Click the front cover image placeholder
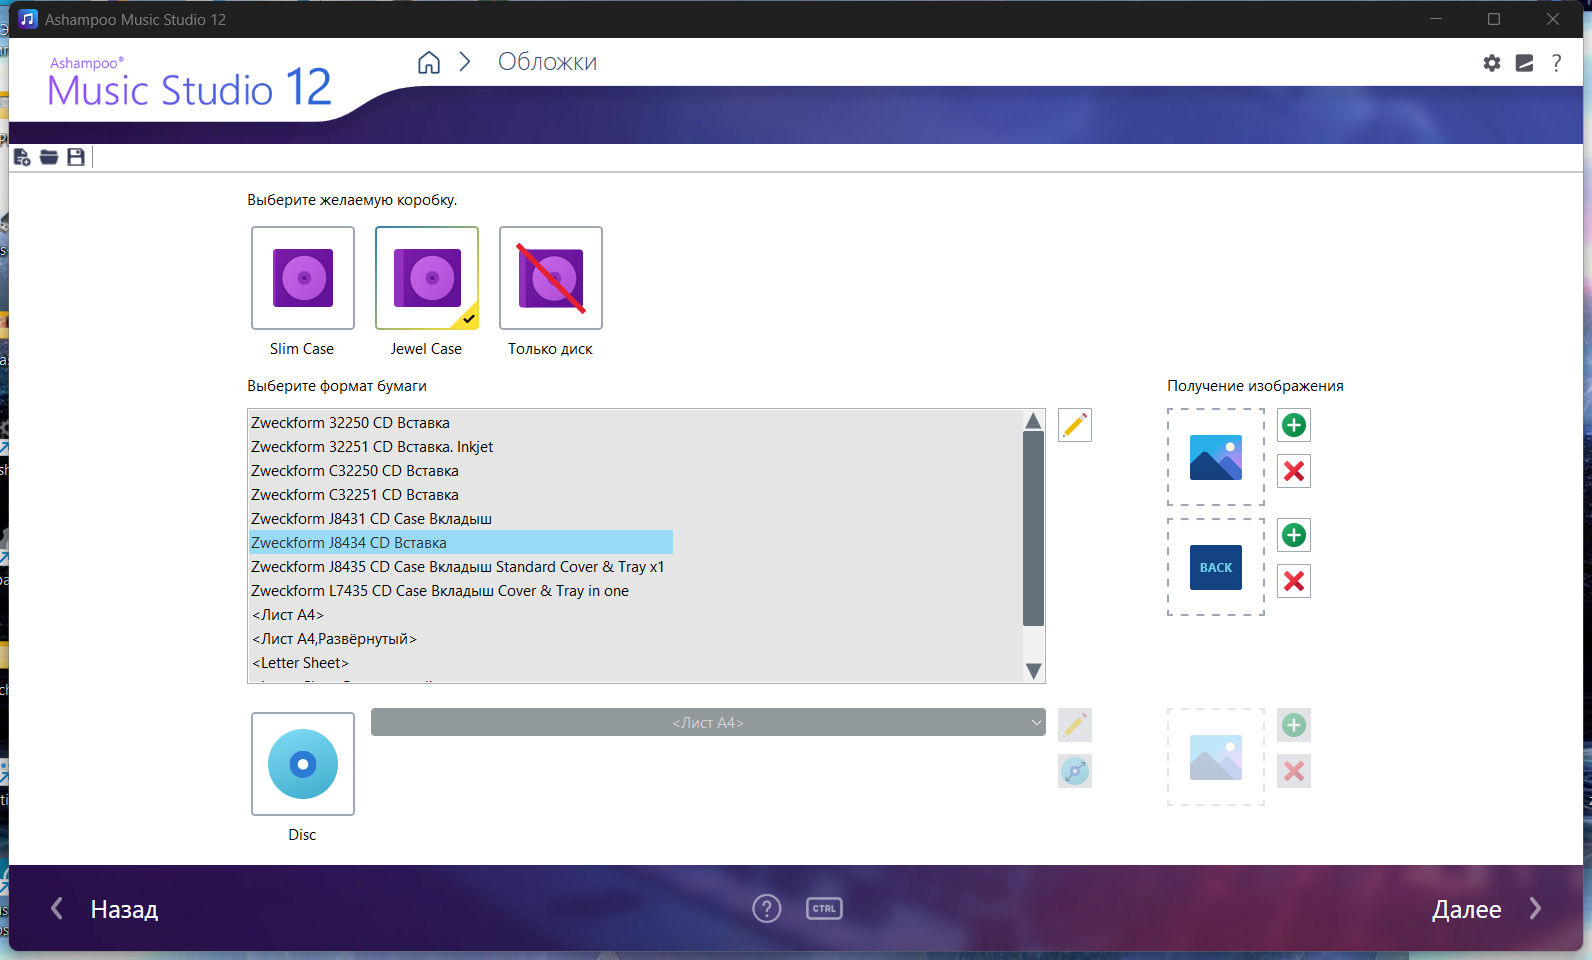Screen dimensions: 1592x960 pyautogui.click(x=1216, y=457)
